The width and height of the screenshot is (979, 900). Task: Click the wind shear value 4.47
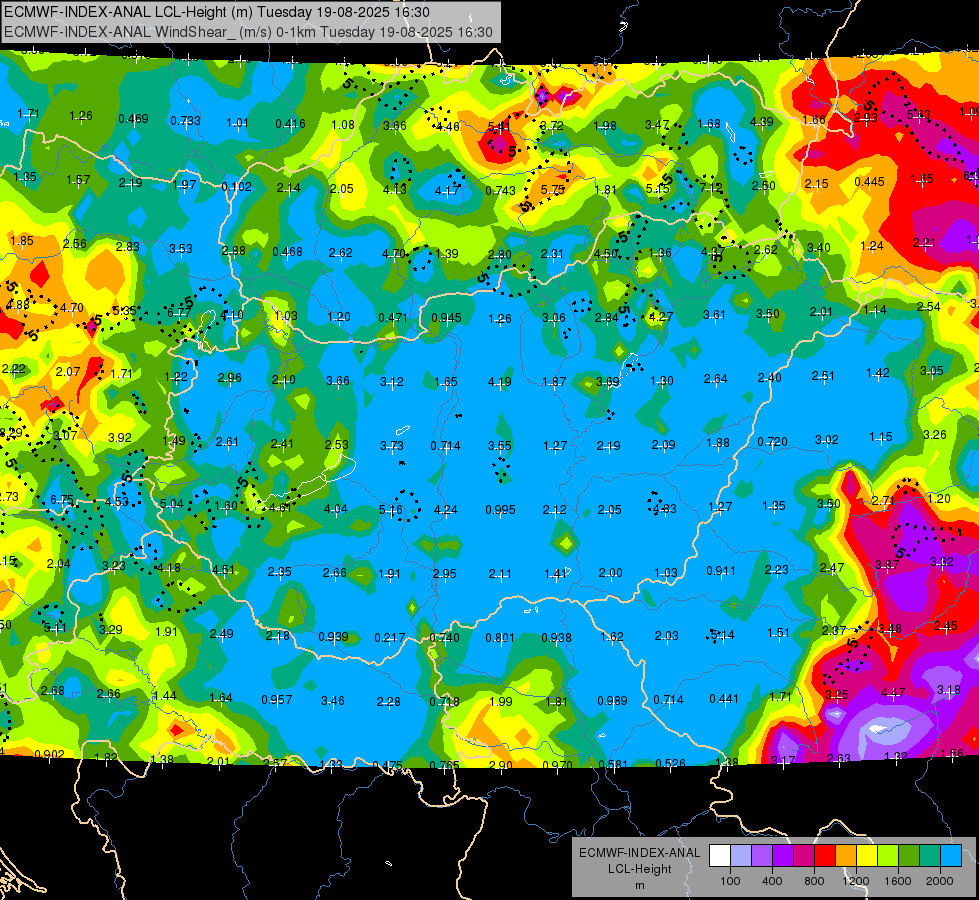coord(893,692)
